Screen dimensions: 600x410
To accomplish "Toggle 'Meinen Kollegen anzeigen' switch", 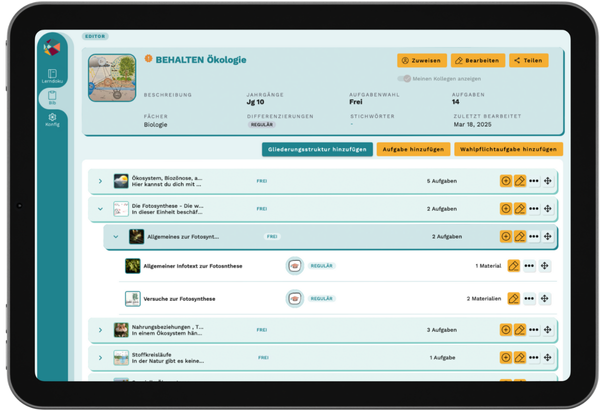I will tap(404, 78).
